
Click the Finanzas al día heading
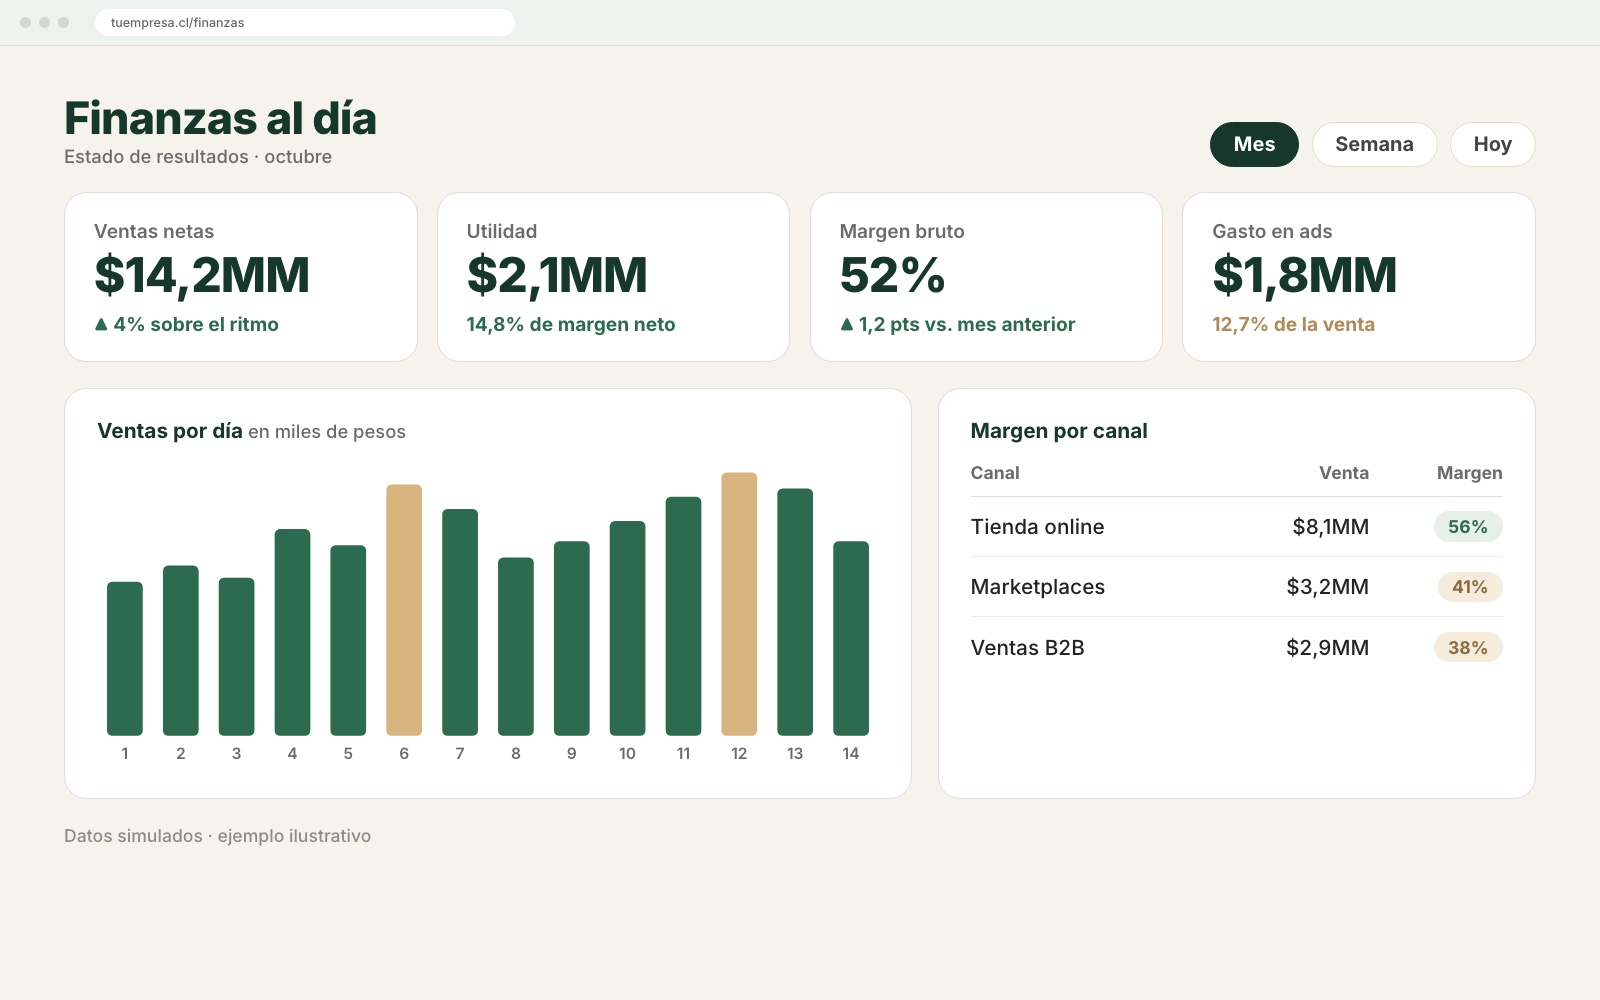tap(220, 118)
